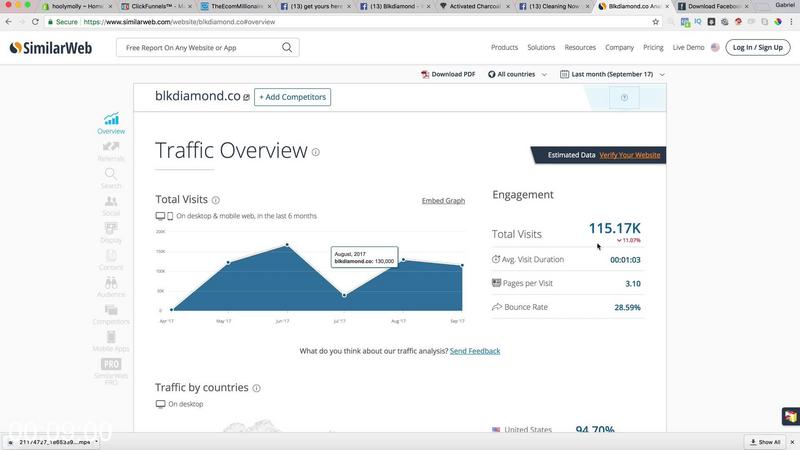
Task: Click the 28.59% bounce rate value
Action: pos(627,307)
